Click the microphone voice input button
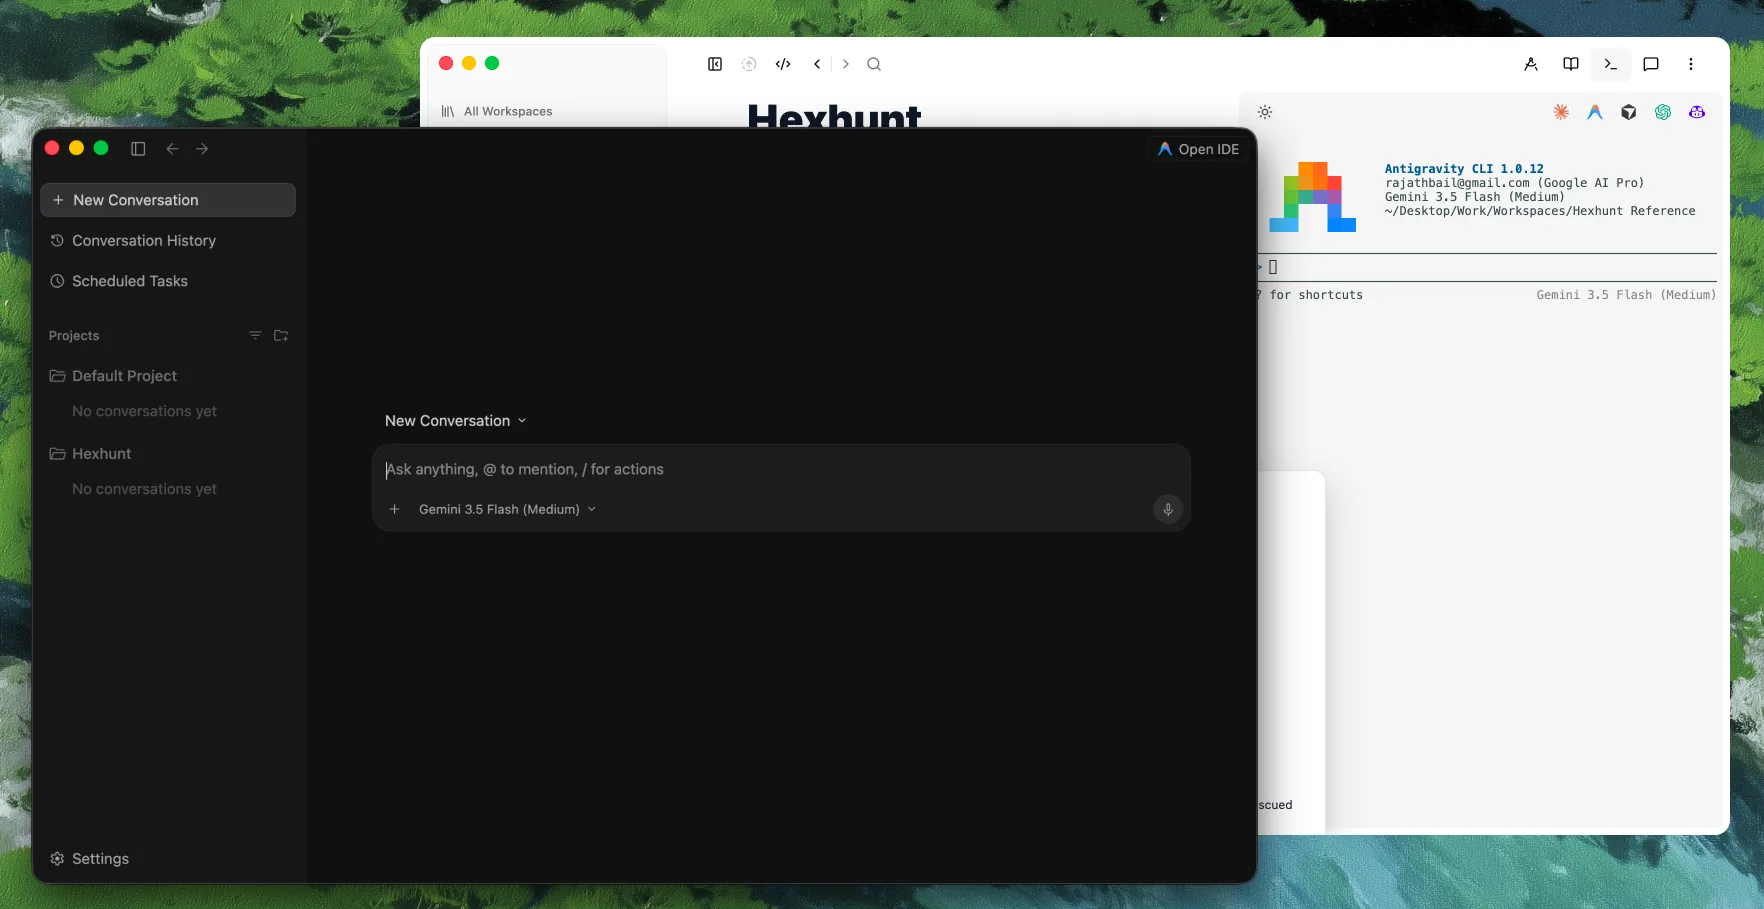 click(1167, 509)
